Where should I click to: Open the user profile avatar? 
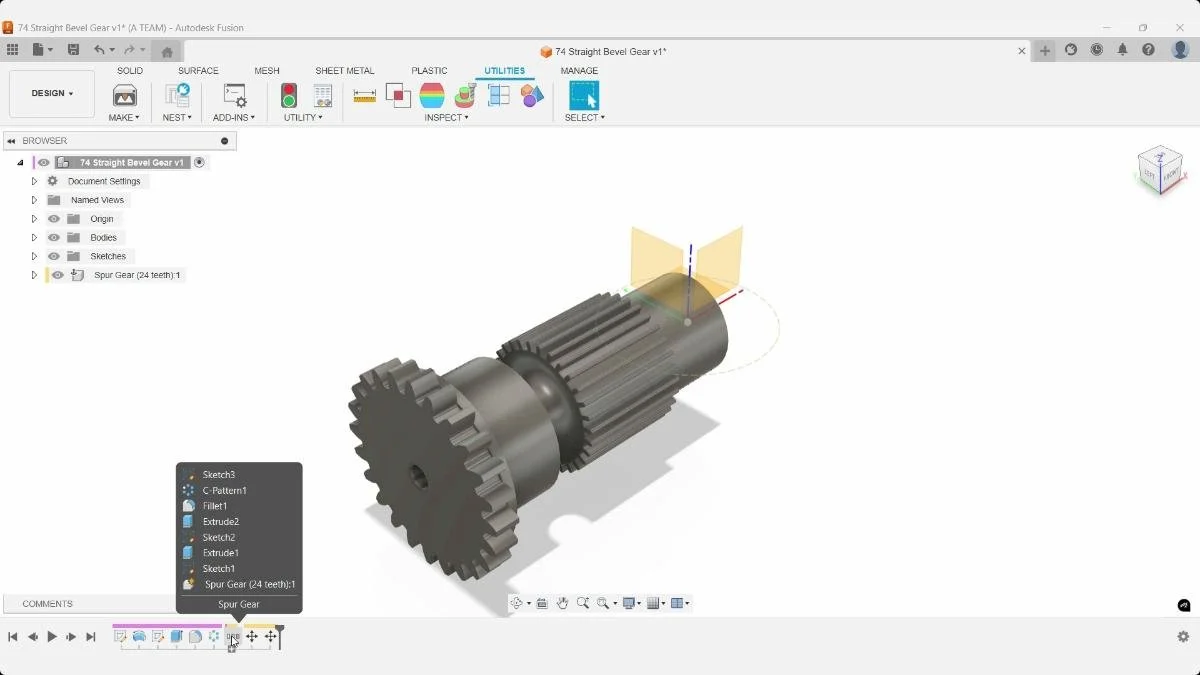click(1180, 50)
